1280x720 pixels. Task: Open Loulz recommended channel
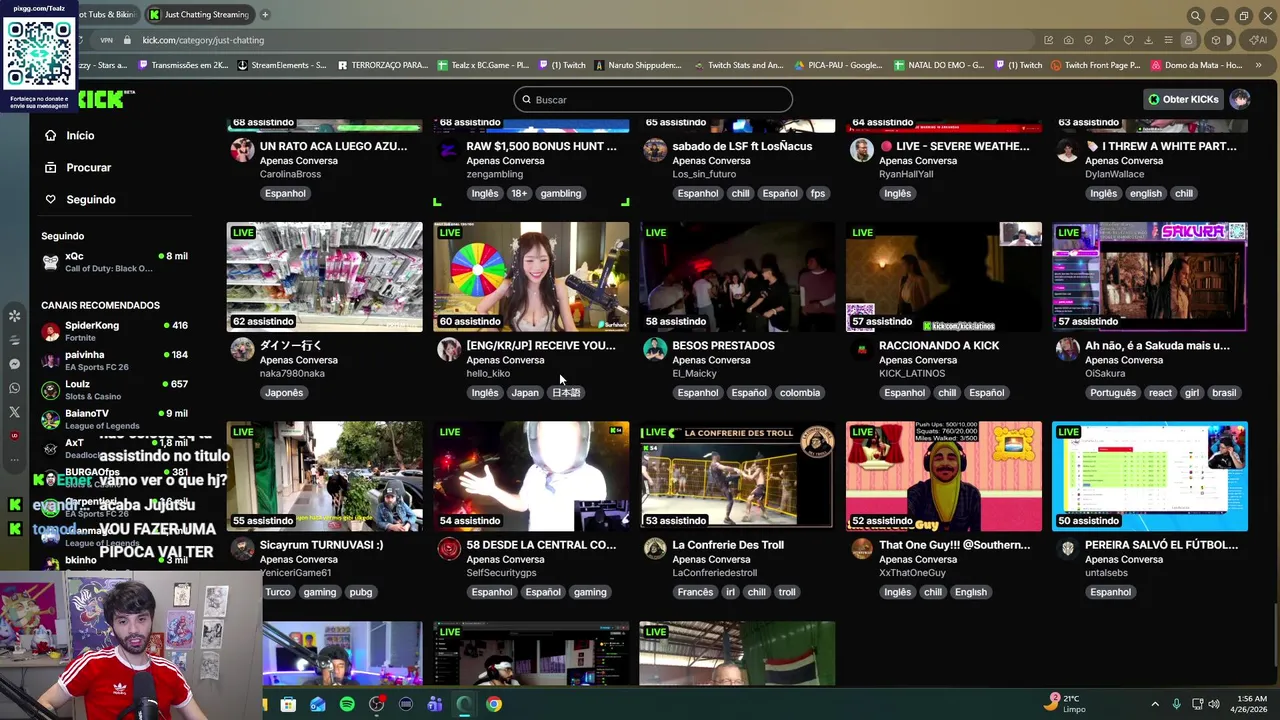click(114, 390)
